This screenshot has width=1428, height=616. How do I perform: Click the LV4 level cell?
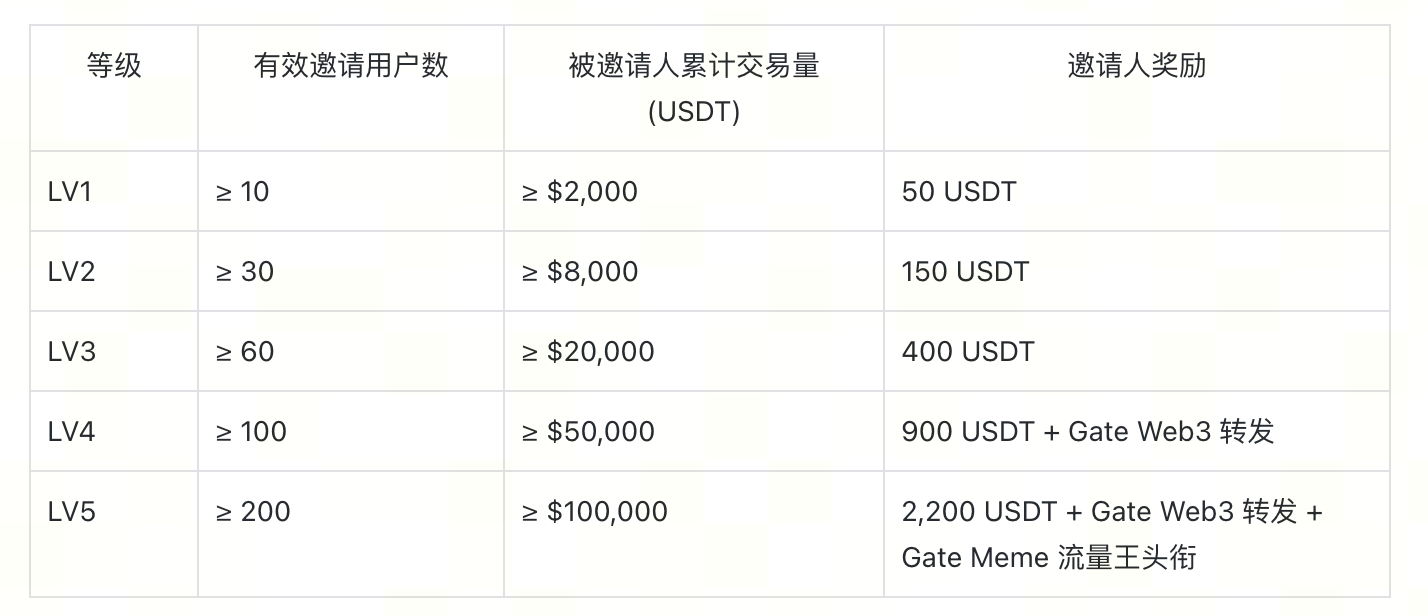pos(71,432)
